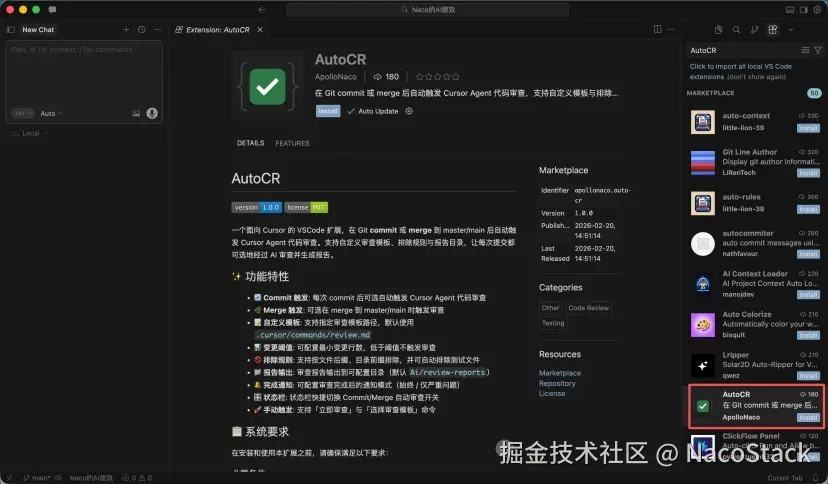Screen dimensions: 828x484
Task: Clear extensions search results icon
Action: tap(805, 50)
